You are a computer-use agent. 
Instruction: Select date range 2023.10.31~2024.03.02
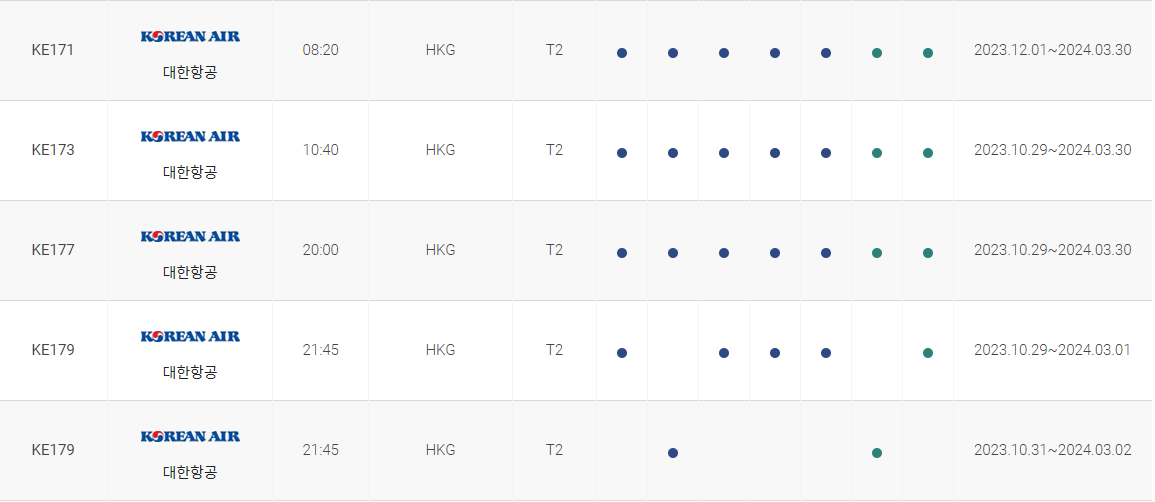point(1053,450)
